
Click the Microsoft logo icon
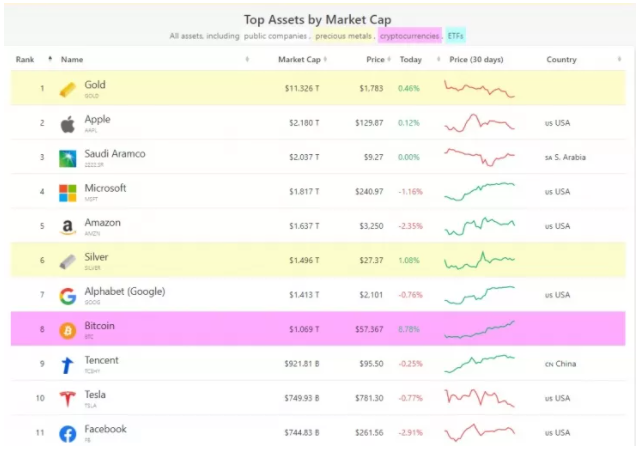coord(68,192)
